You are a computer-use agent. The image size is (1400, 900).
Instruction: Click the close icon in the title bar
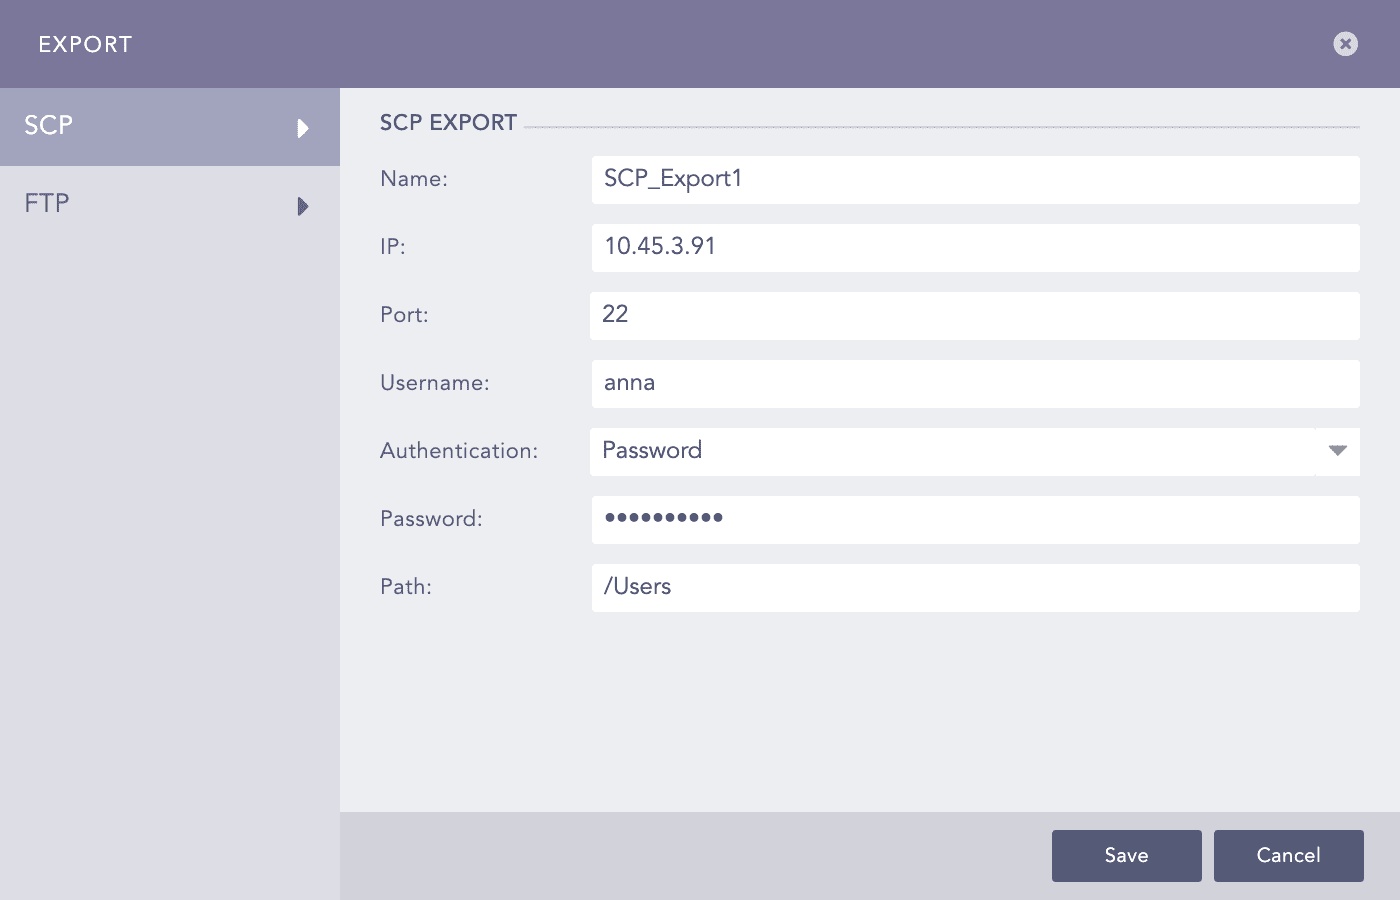[1345, 43]
